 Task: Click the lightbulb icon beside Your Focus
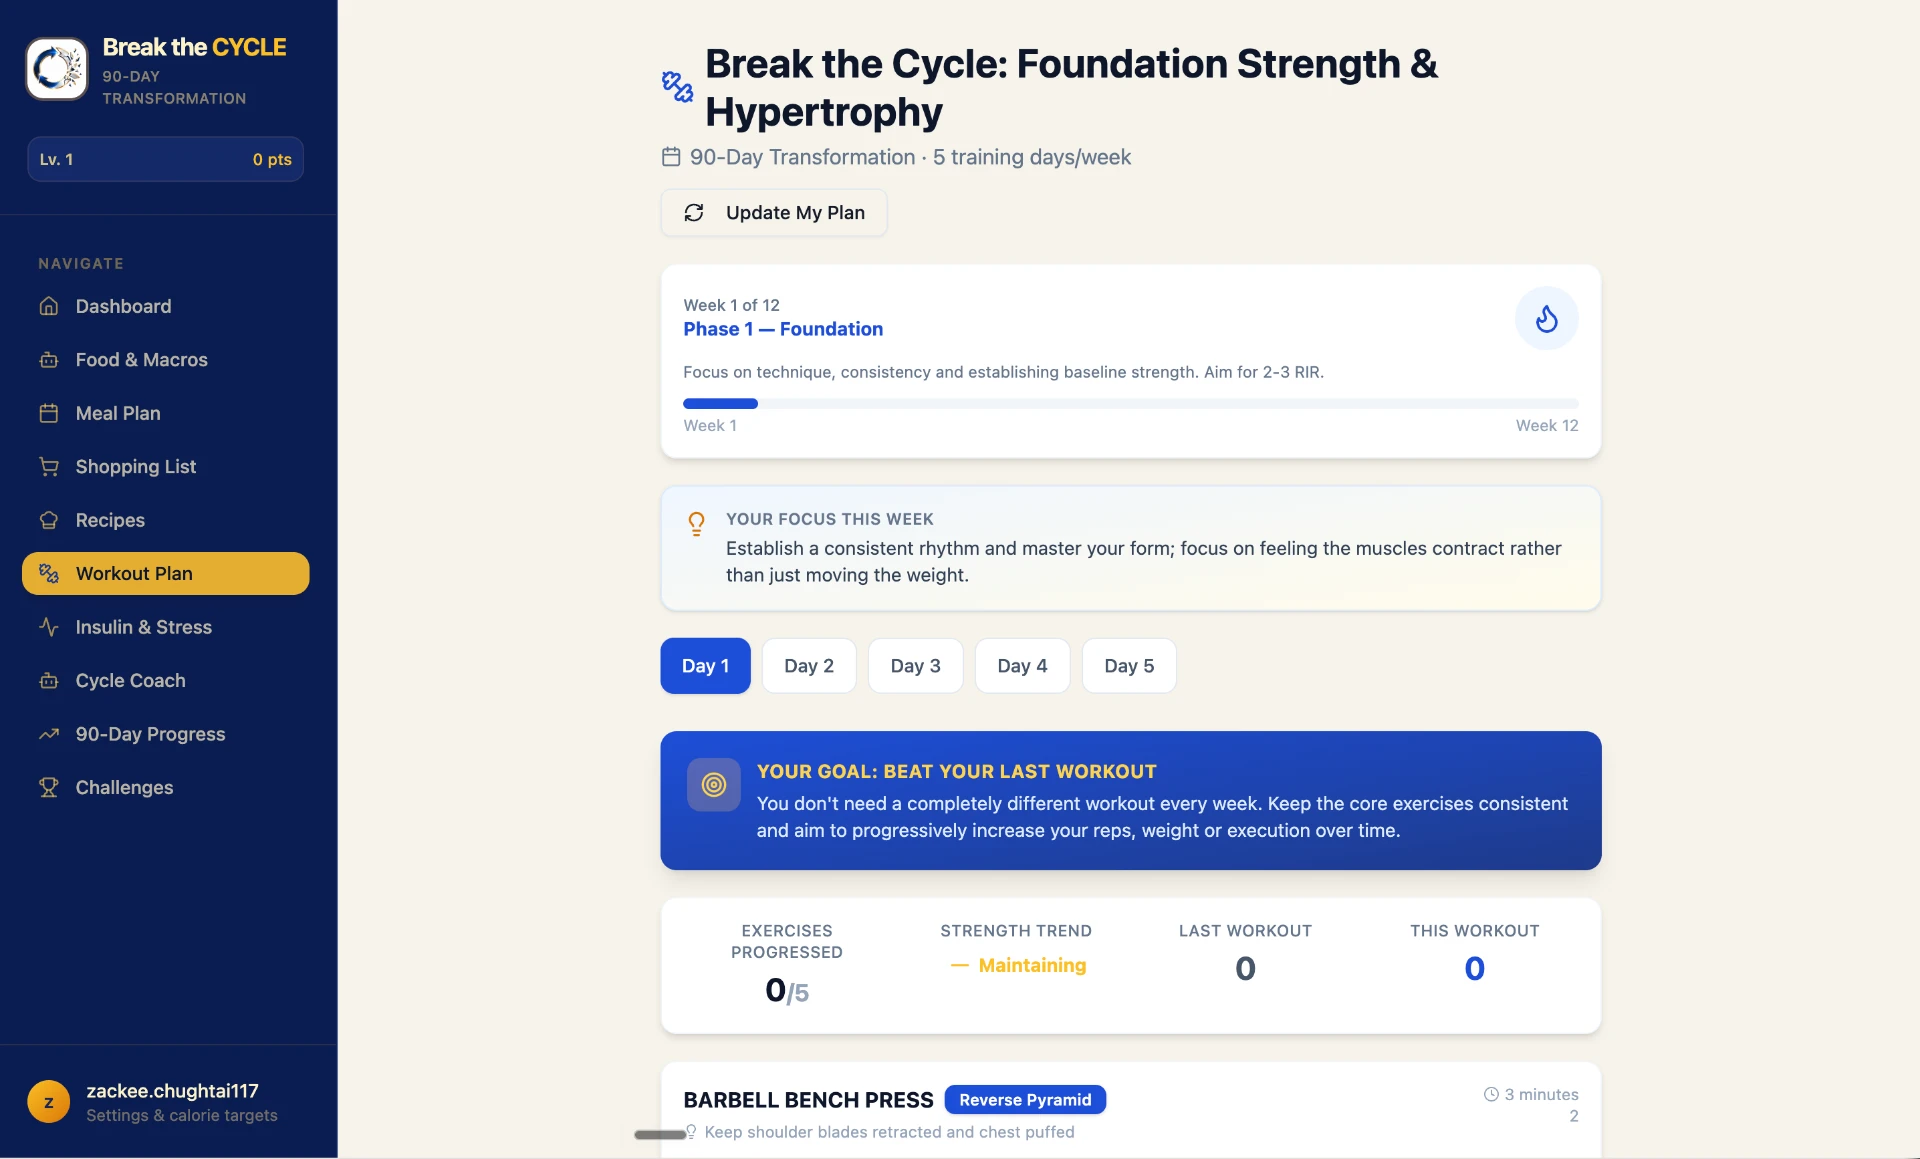point(696,523)
